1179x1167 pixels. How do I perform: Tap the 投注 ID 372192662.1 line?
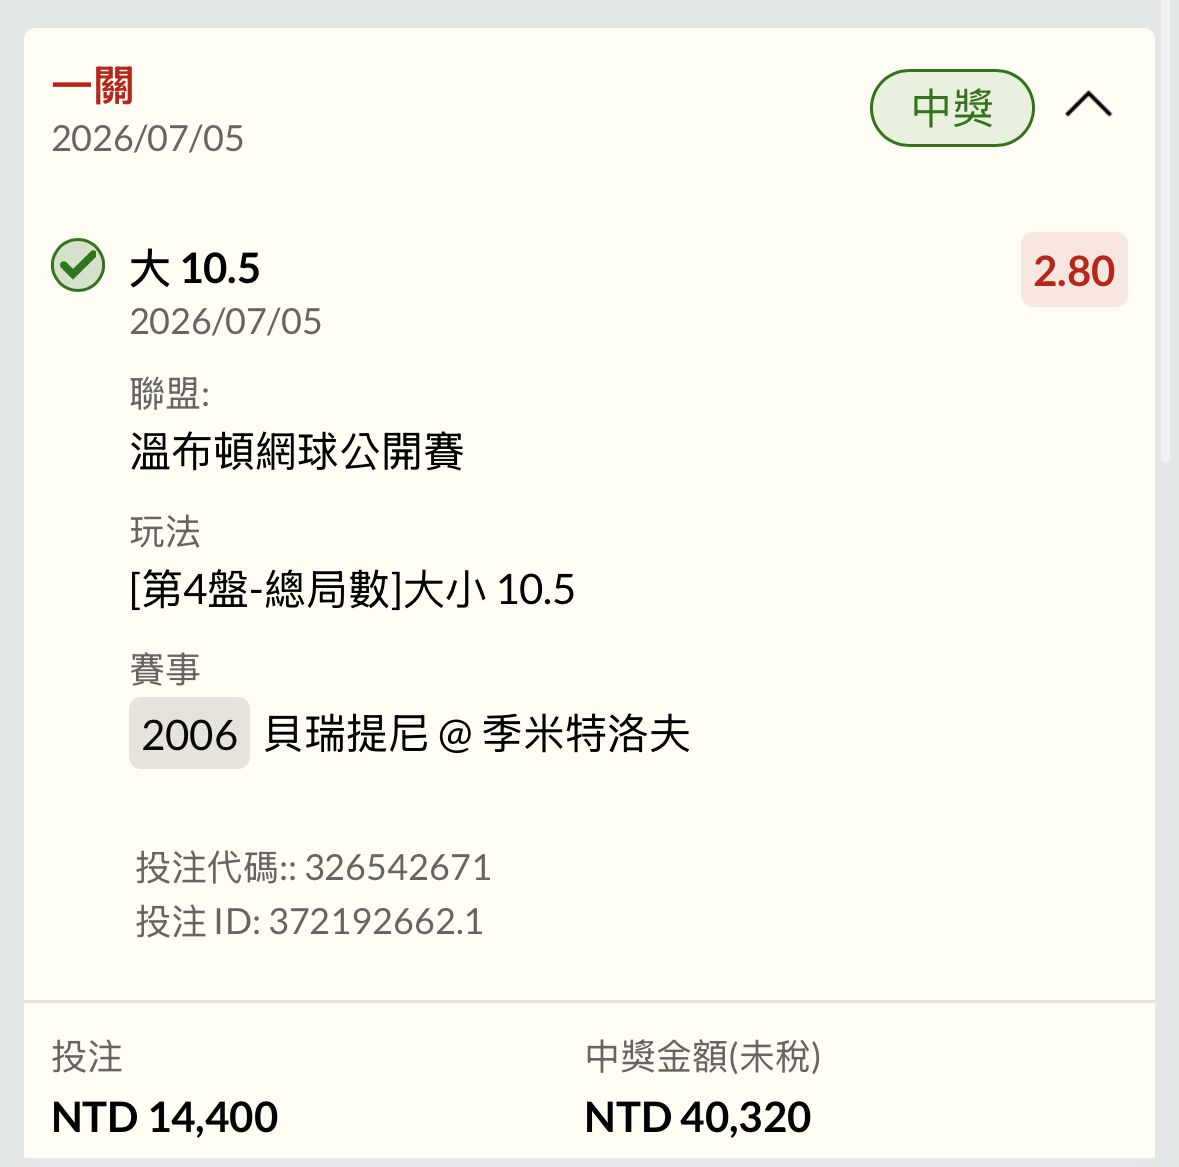pos(309,921)
